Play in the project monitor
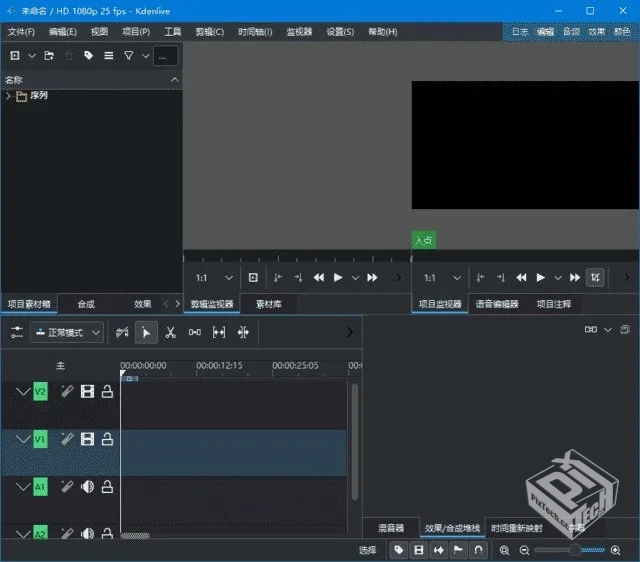The width and height of the screenshot is (640, 562). coord(540,278)
